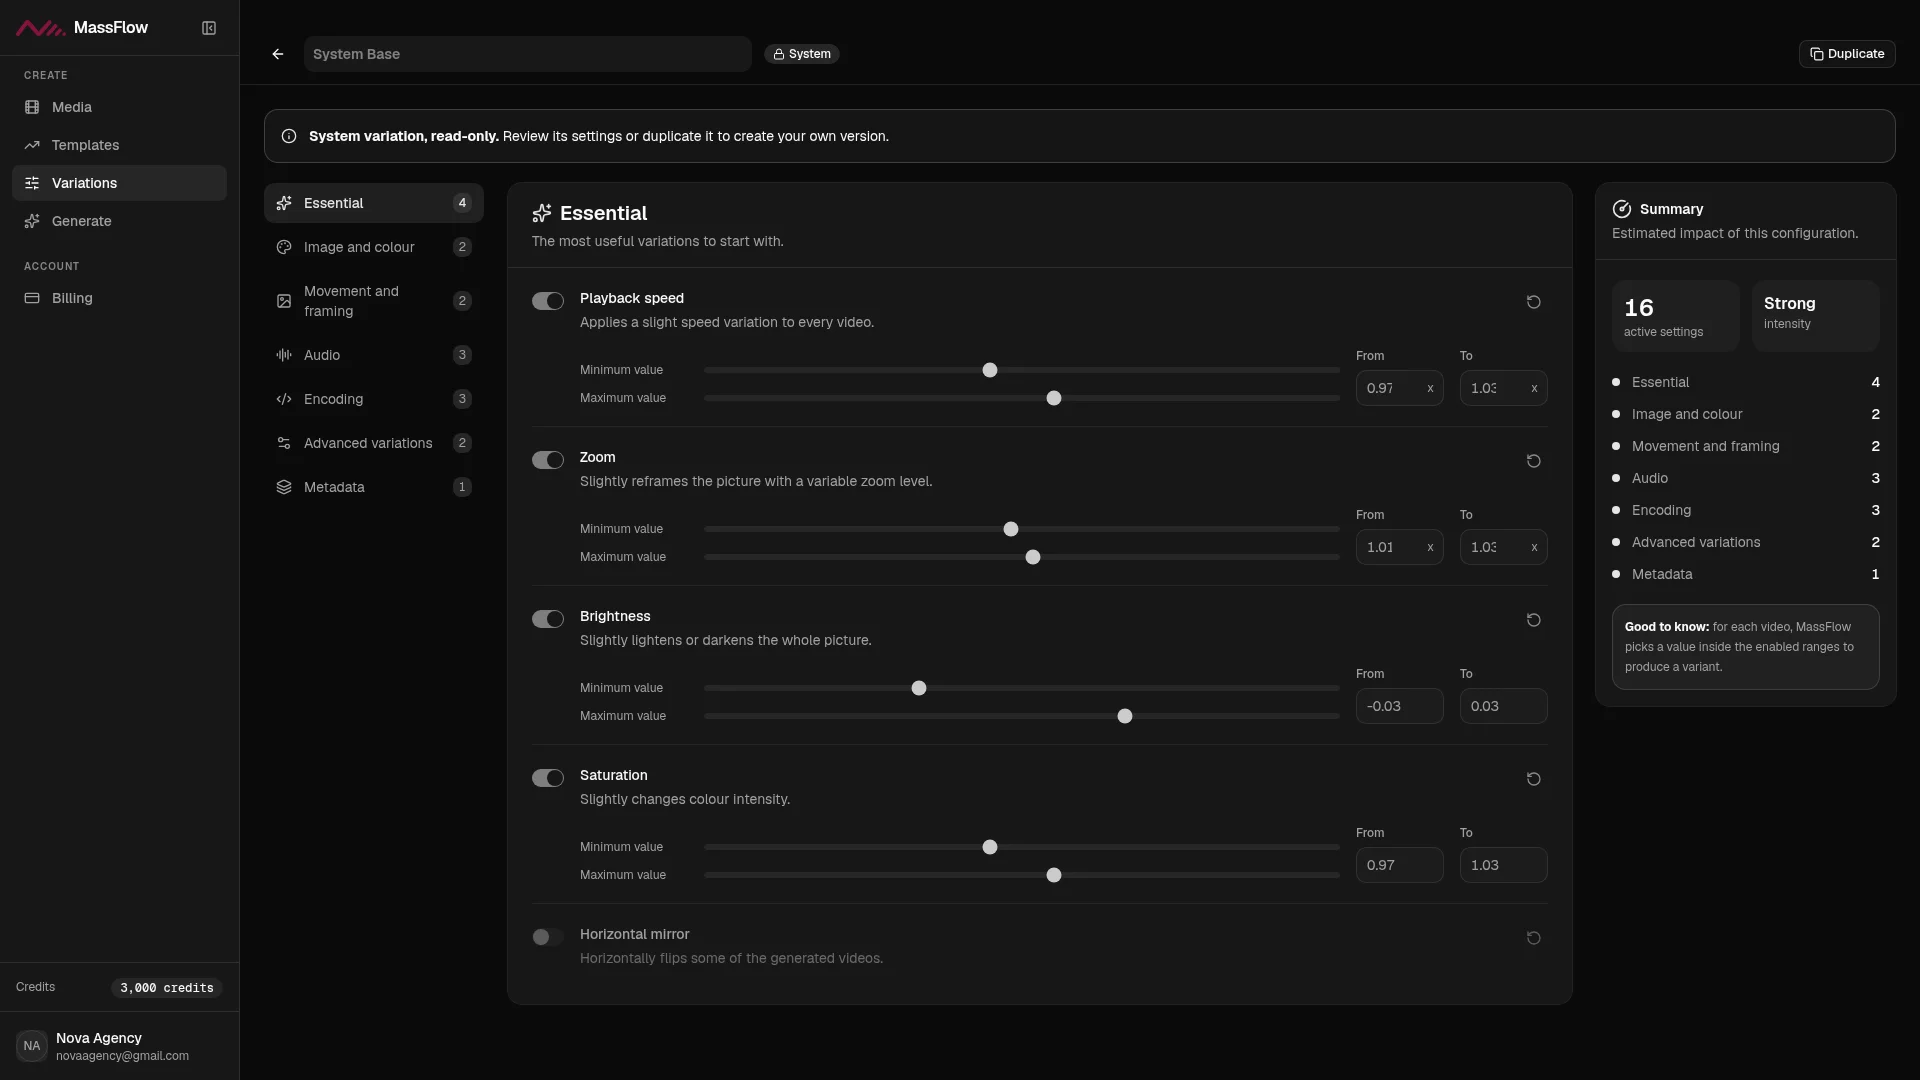Go back with the left arrow
The height and width of the screenshot is (1080, 1920).
tap(278, 54)
